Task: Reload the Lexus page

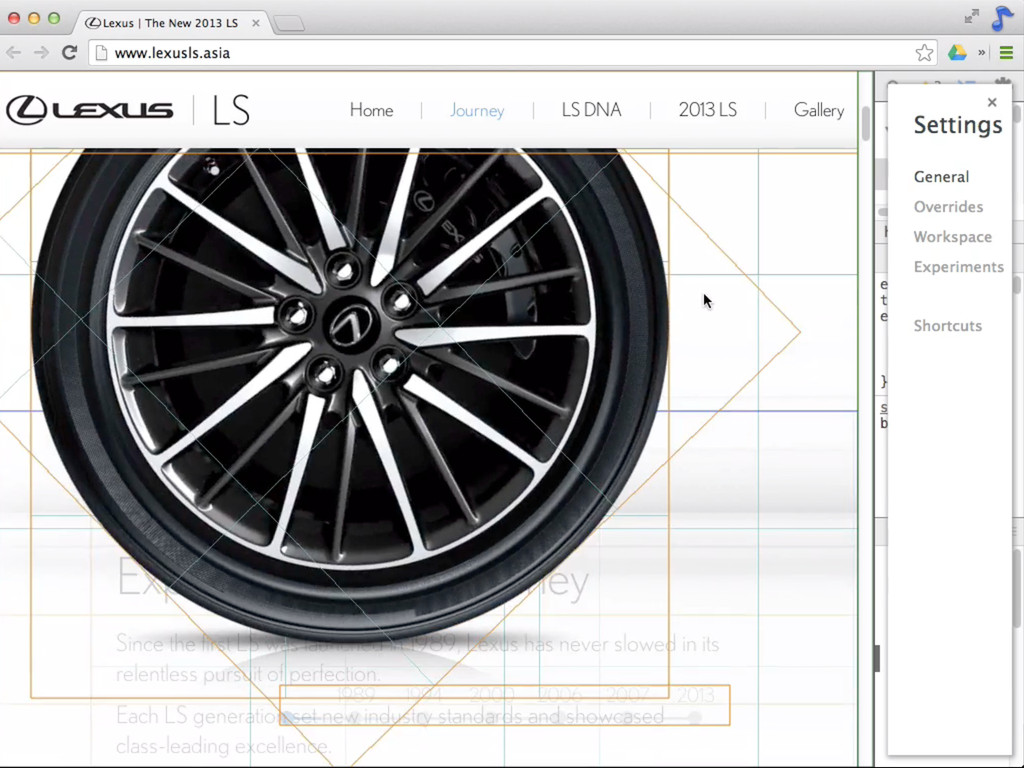Action: tap(69, 53)
